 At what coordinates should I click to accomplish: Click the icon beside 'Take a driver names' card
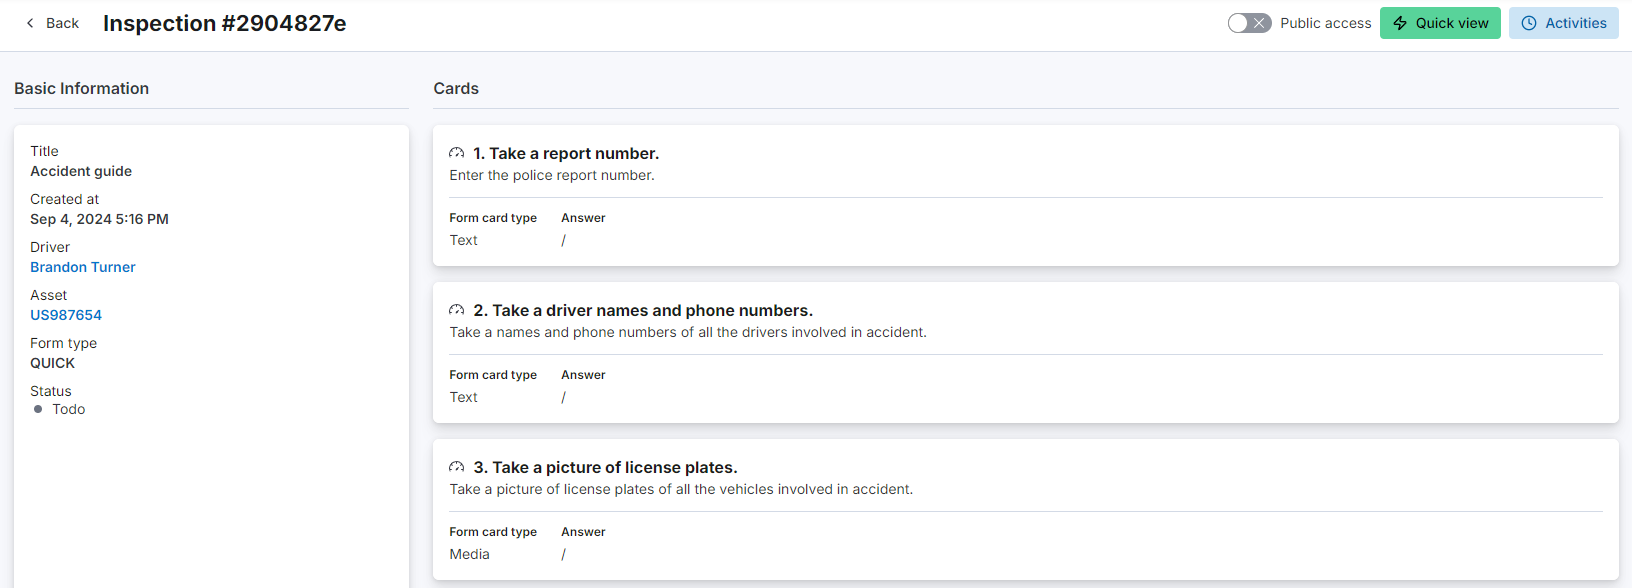click(457, 310)
